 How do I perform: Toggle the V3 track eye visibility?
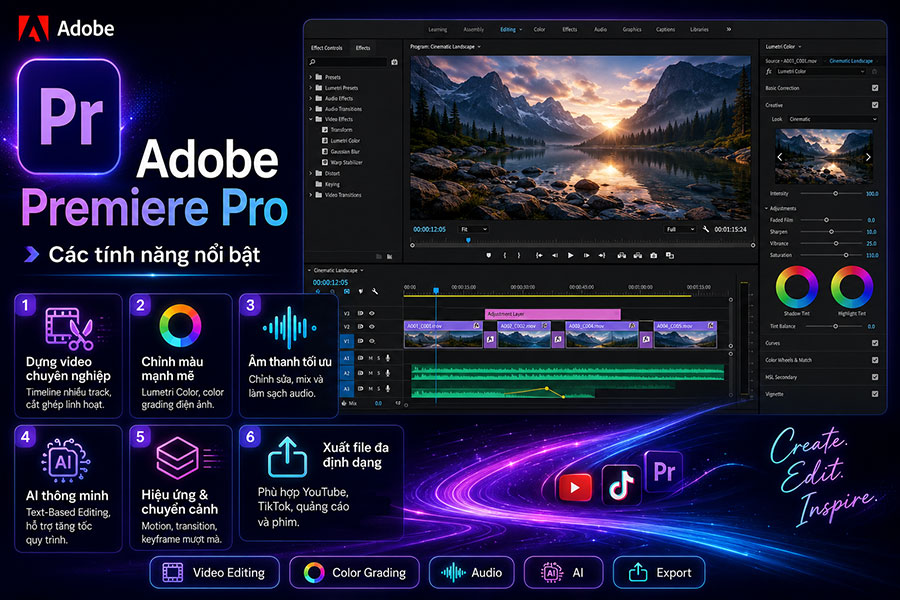pyautogui.click(x=372, y=313)
